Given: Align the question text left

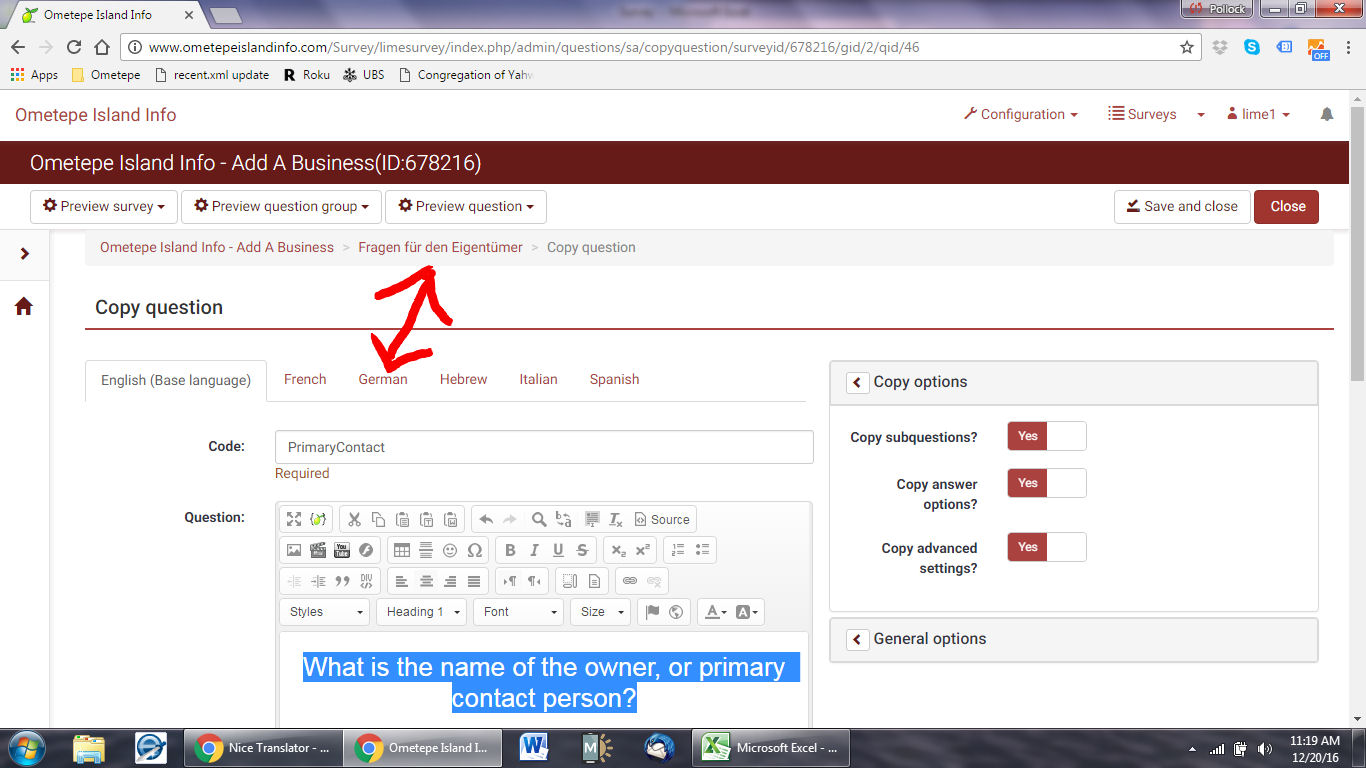Looking at the screenshot, I should [x=402, y=581].
